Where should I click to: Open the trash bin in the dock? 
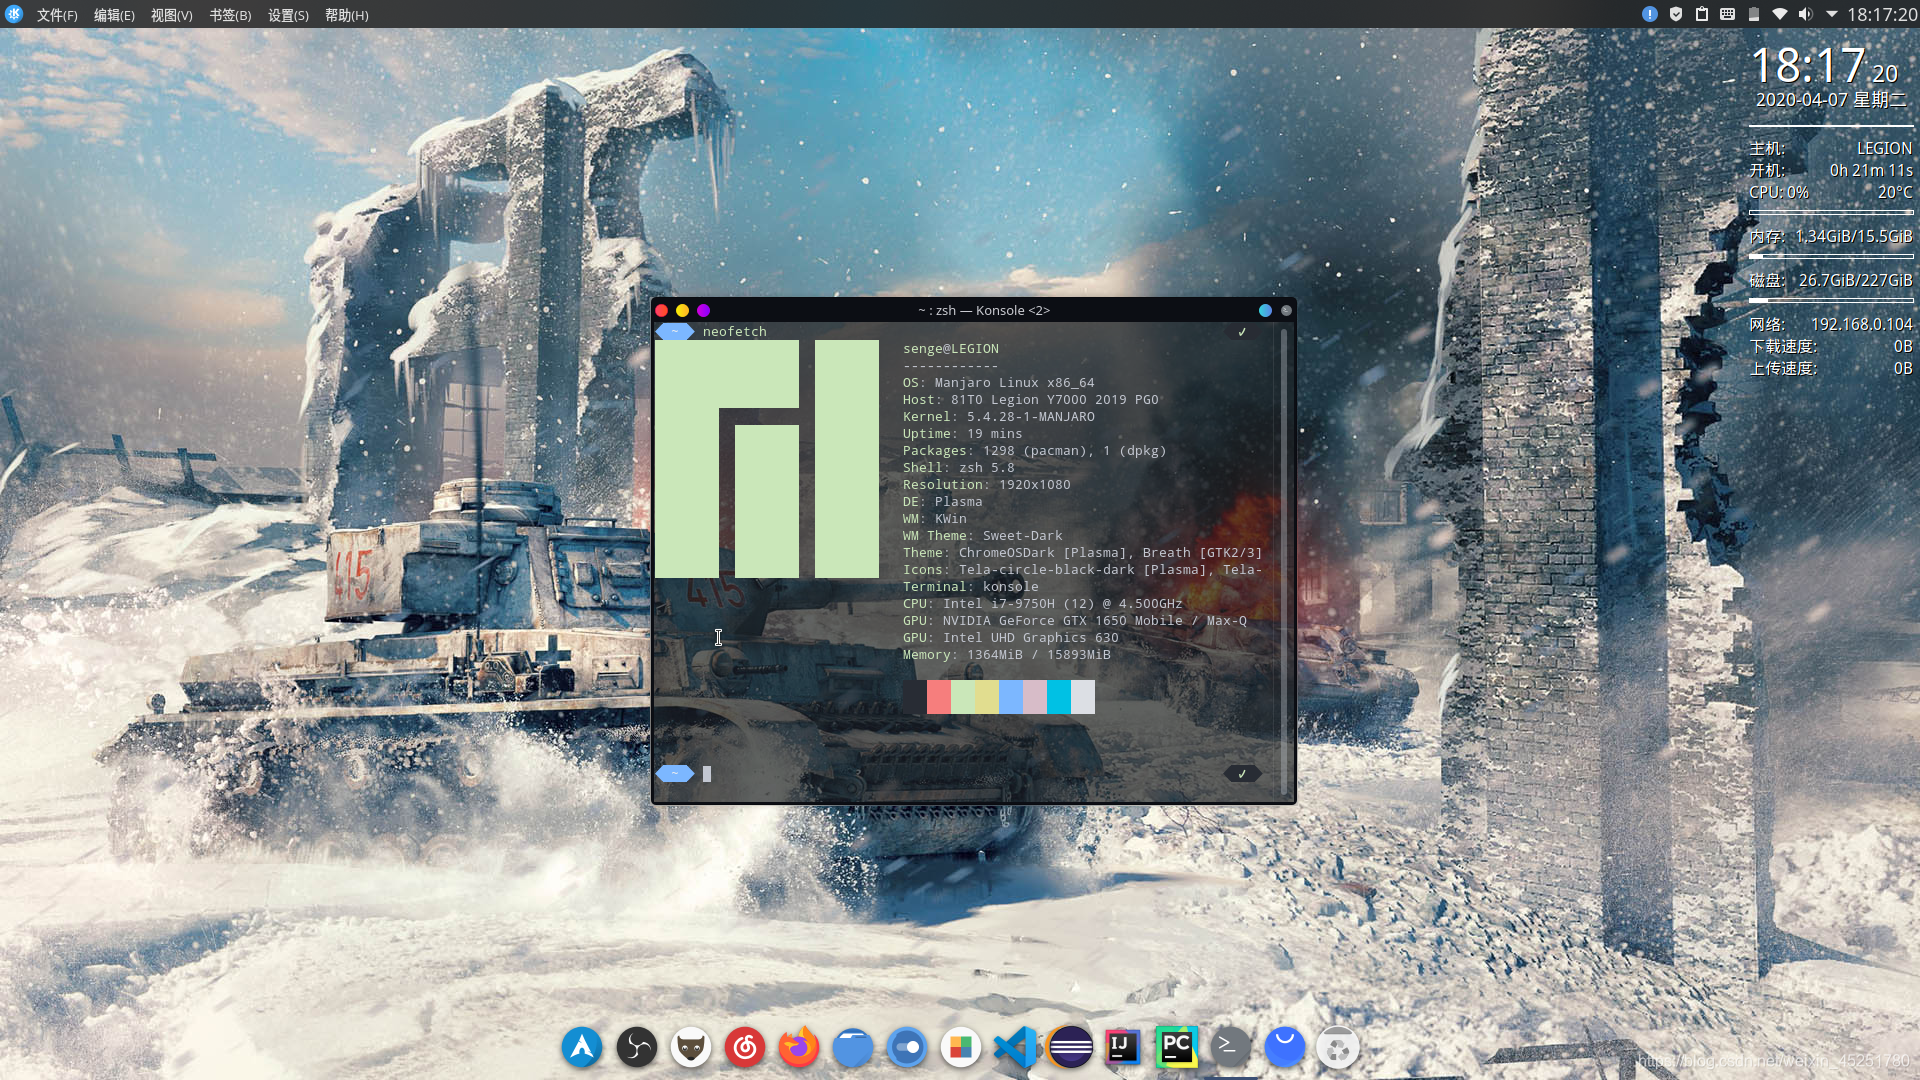[1339, 1047]
